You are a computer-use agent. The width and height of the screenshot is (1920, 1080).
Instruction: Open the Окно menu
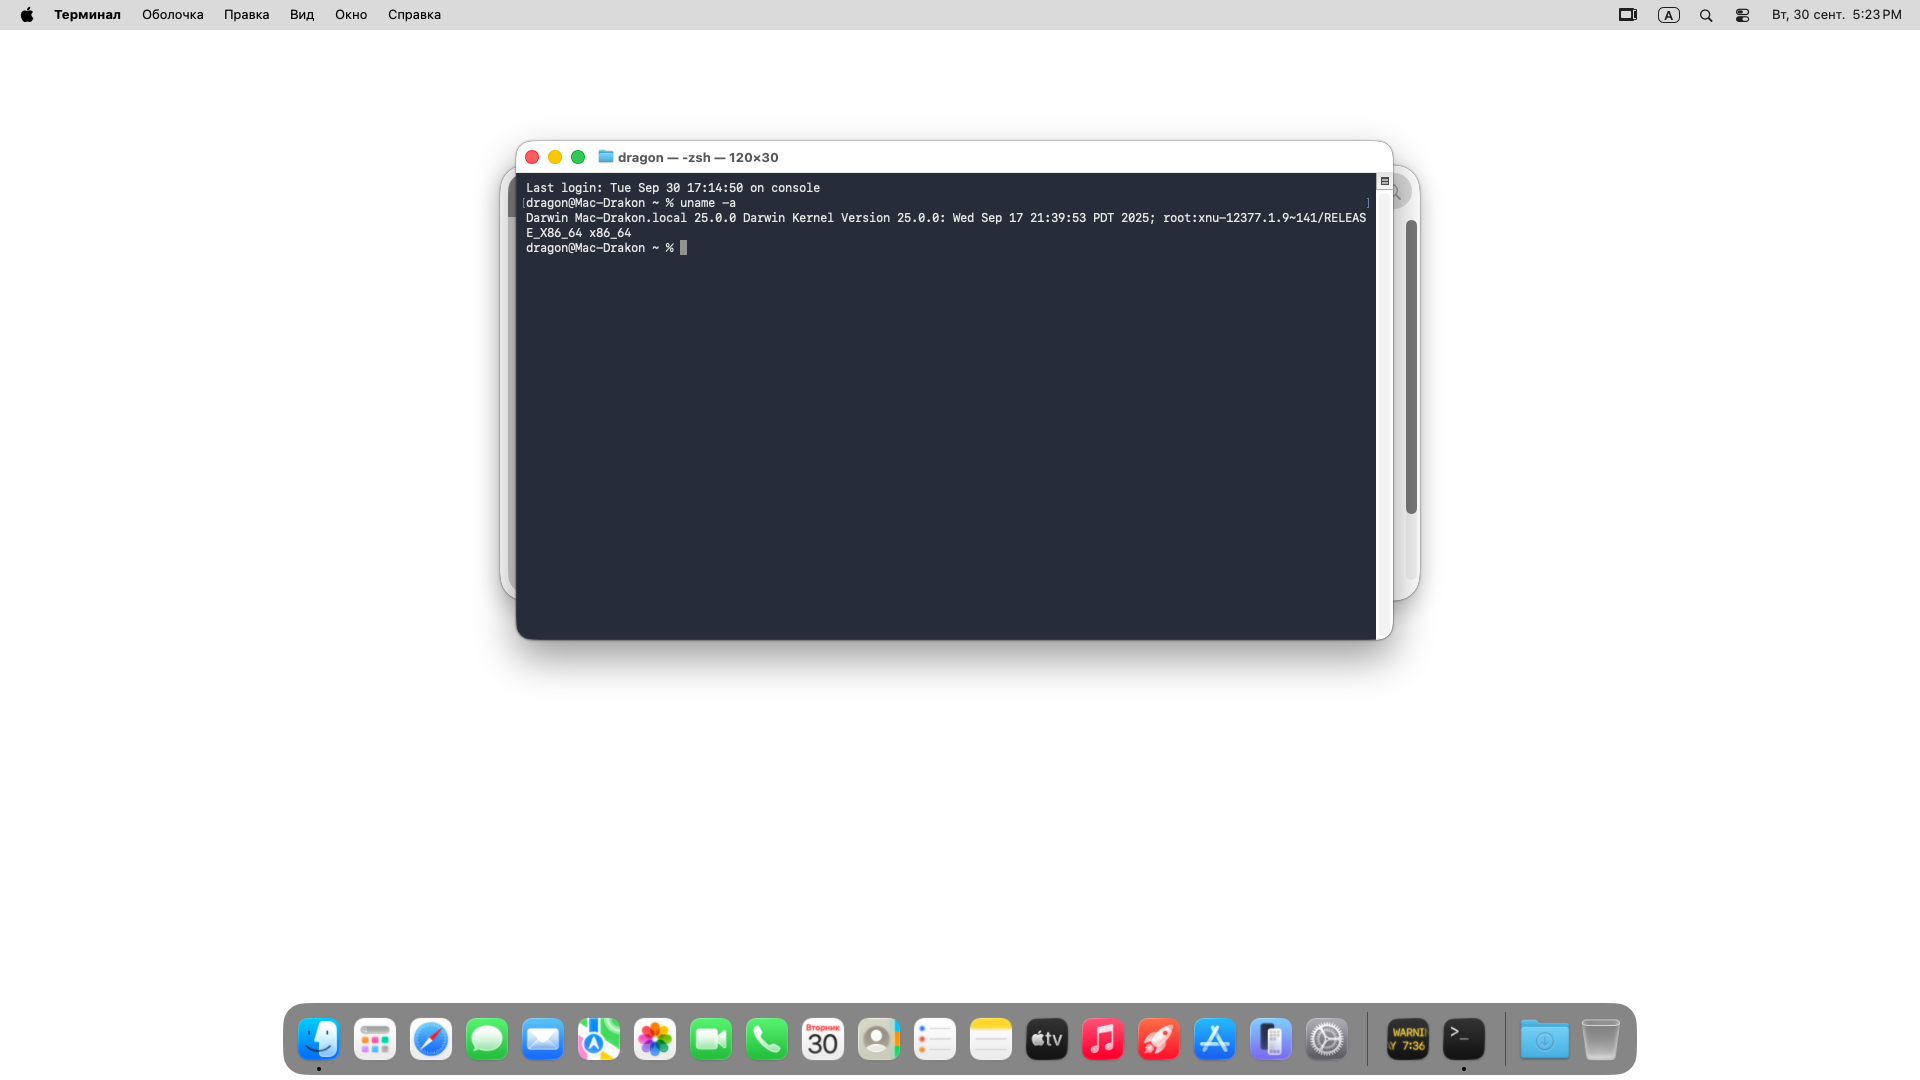[x=351, y=15]
